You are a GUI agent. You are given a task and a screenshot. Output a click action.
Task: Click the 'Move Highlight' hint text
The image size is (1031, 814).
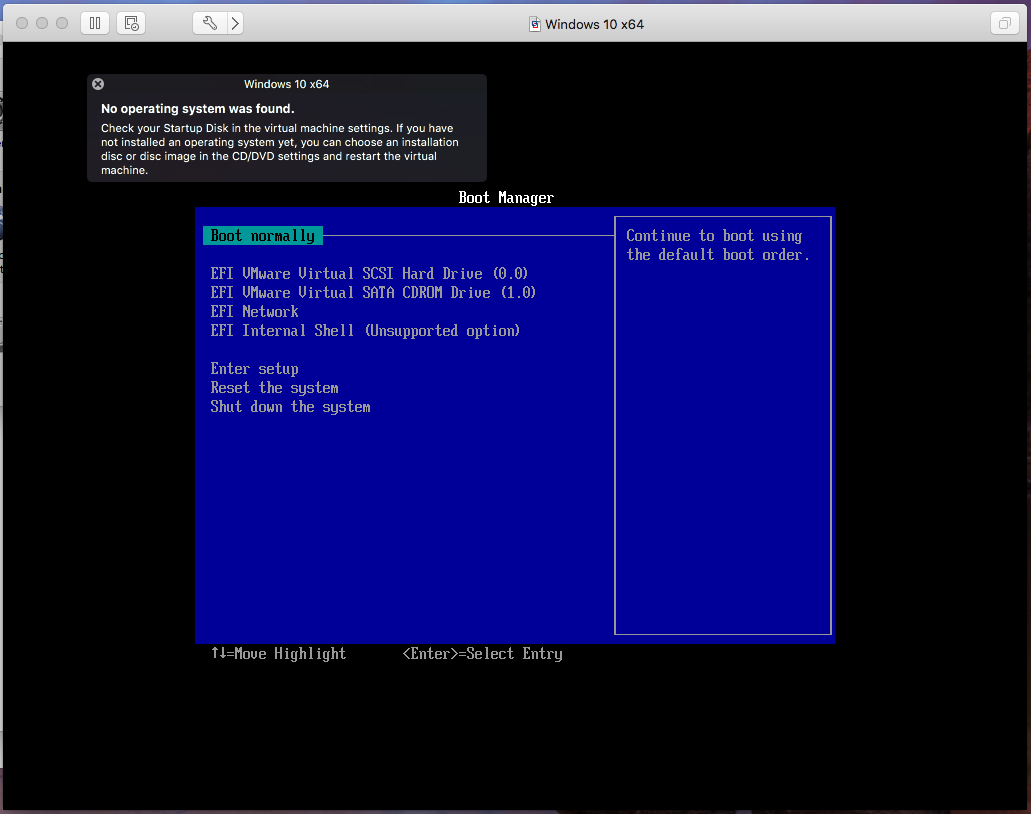click(290, 654)
